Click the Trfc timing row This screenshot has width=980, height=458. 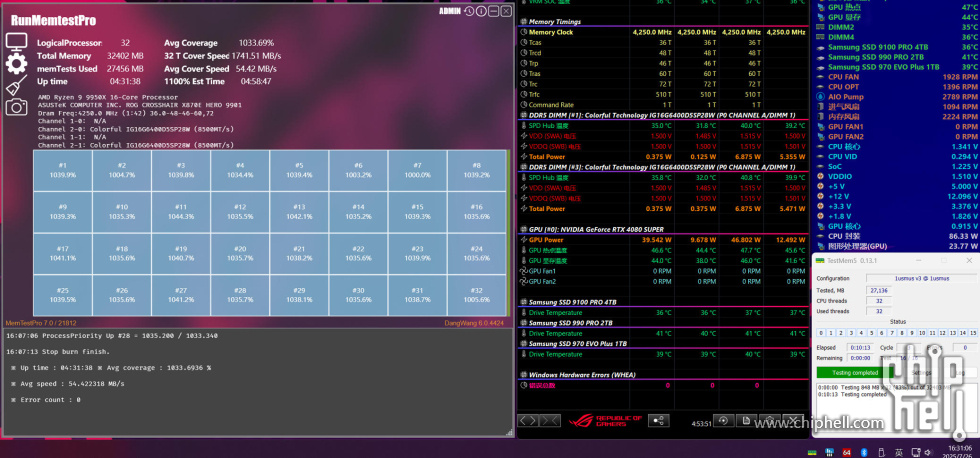click(x=663, y=94)
